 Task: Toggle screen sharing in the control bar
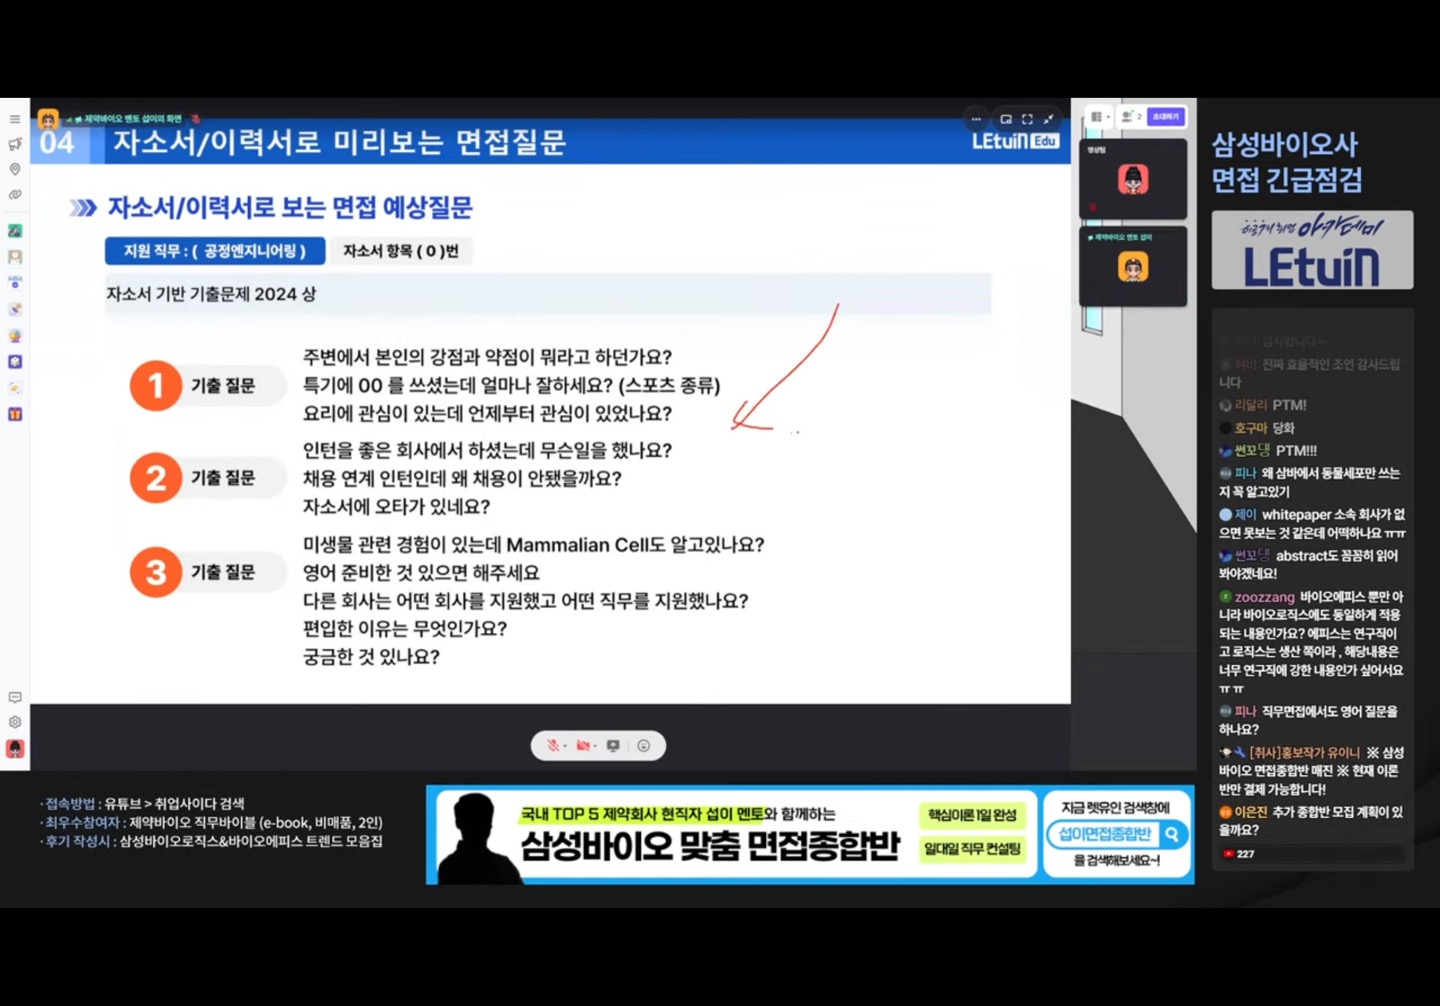pos(613,746)
